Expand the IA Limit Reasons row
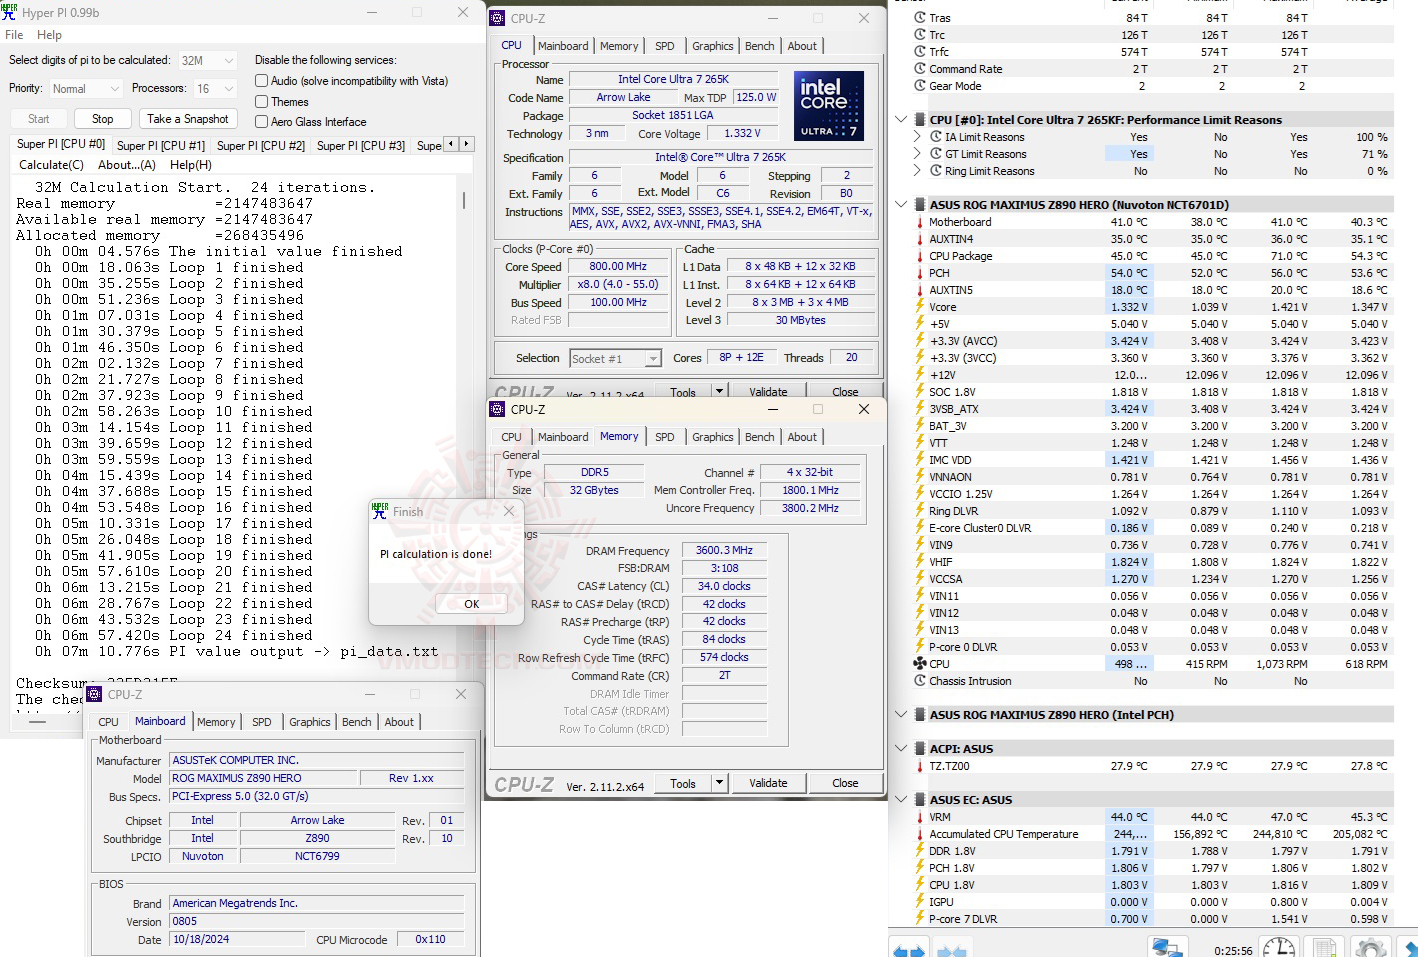Screen dimensions: 1418x957 tap(917, 137)
